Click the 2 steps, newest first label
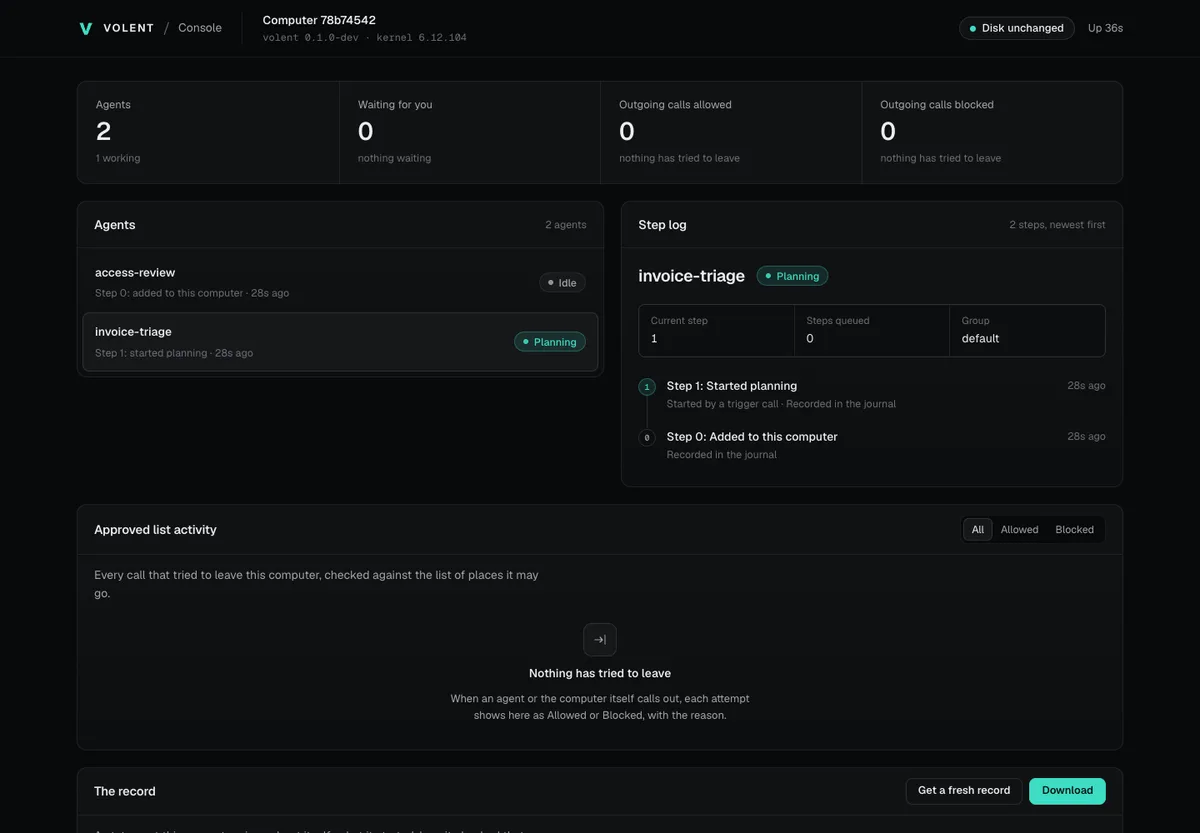Viewport: 1200px width, 833px height. [1057, 225]
